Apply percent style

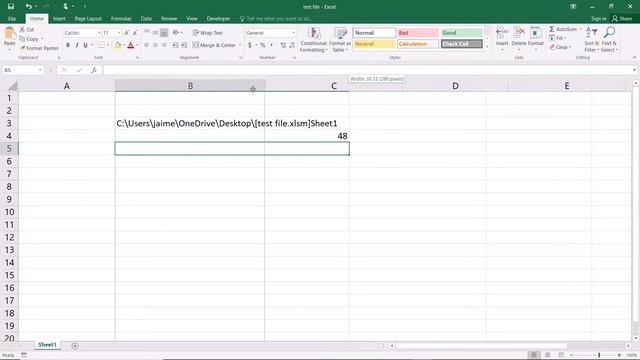click(x=263, y=45)
